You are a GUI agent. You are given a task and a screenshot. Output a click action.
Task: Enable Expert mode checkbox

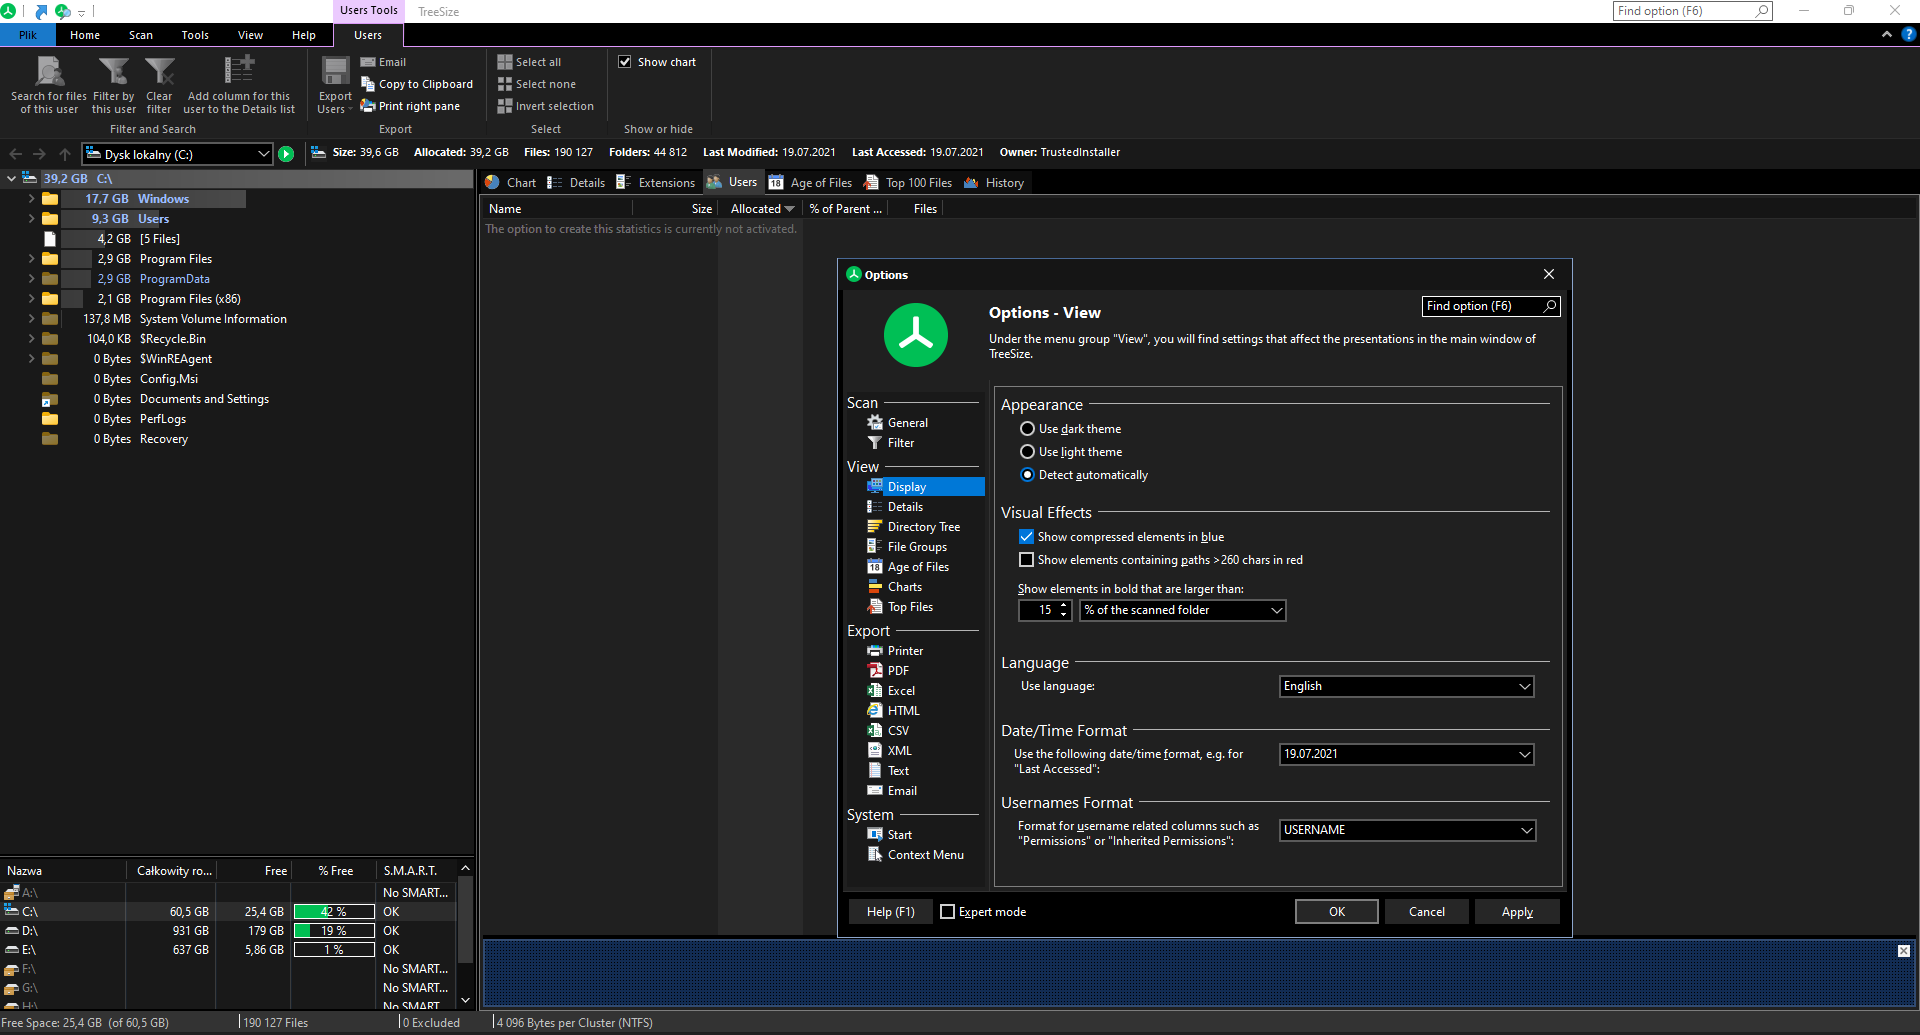[947, 912]
